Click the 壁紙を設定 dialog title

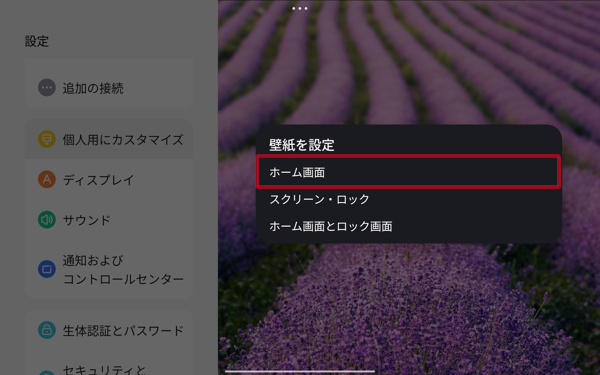tap(302, 145)
